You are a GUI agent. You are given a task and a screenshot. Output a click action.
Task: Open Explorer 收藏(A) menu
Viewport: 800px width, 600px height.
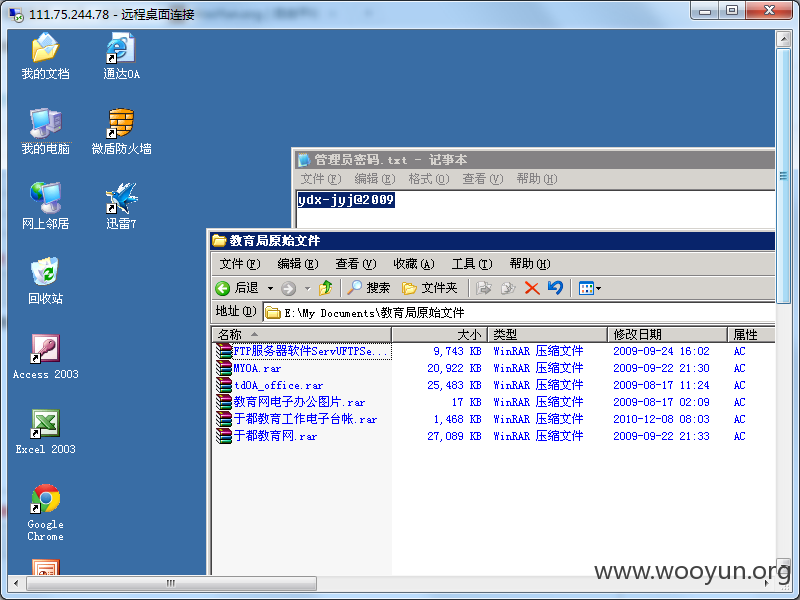(414, 264)
